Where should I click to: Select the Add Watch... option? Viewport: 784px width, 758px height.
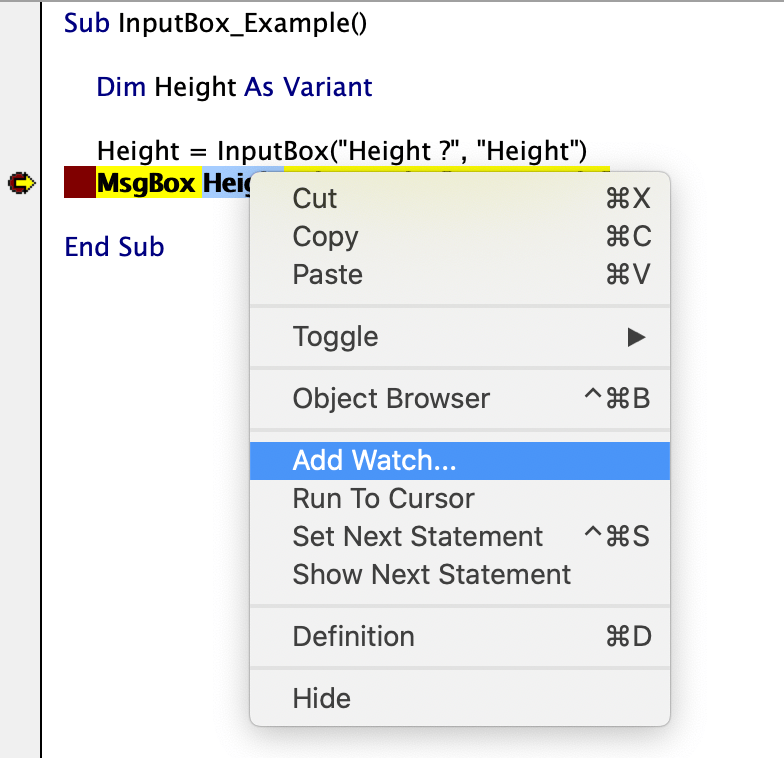point(374,461)
